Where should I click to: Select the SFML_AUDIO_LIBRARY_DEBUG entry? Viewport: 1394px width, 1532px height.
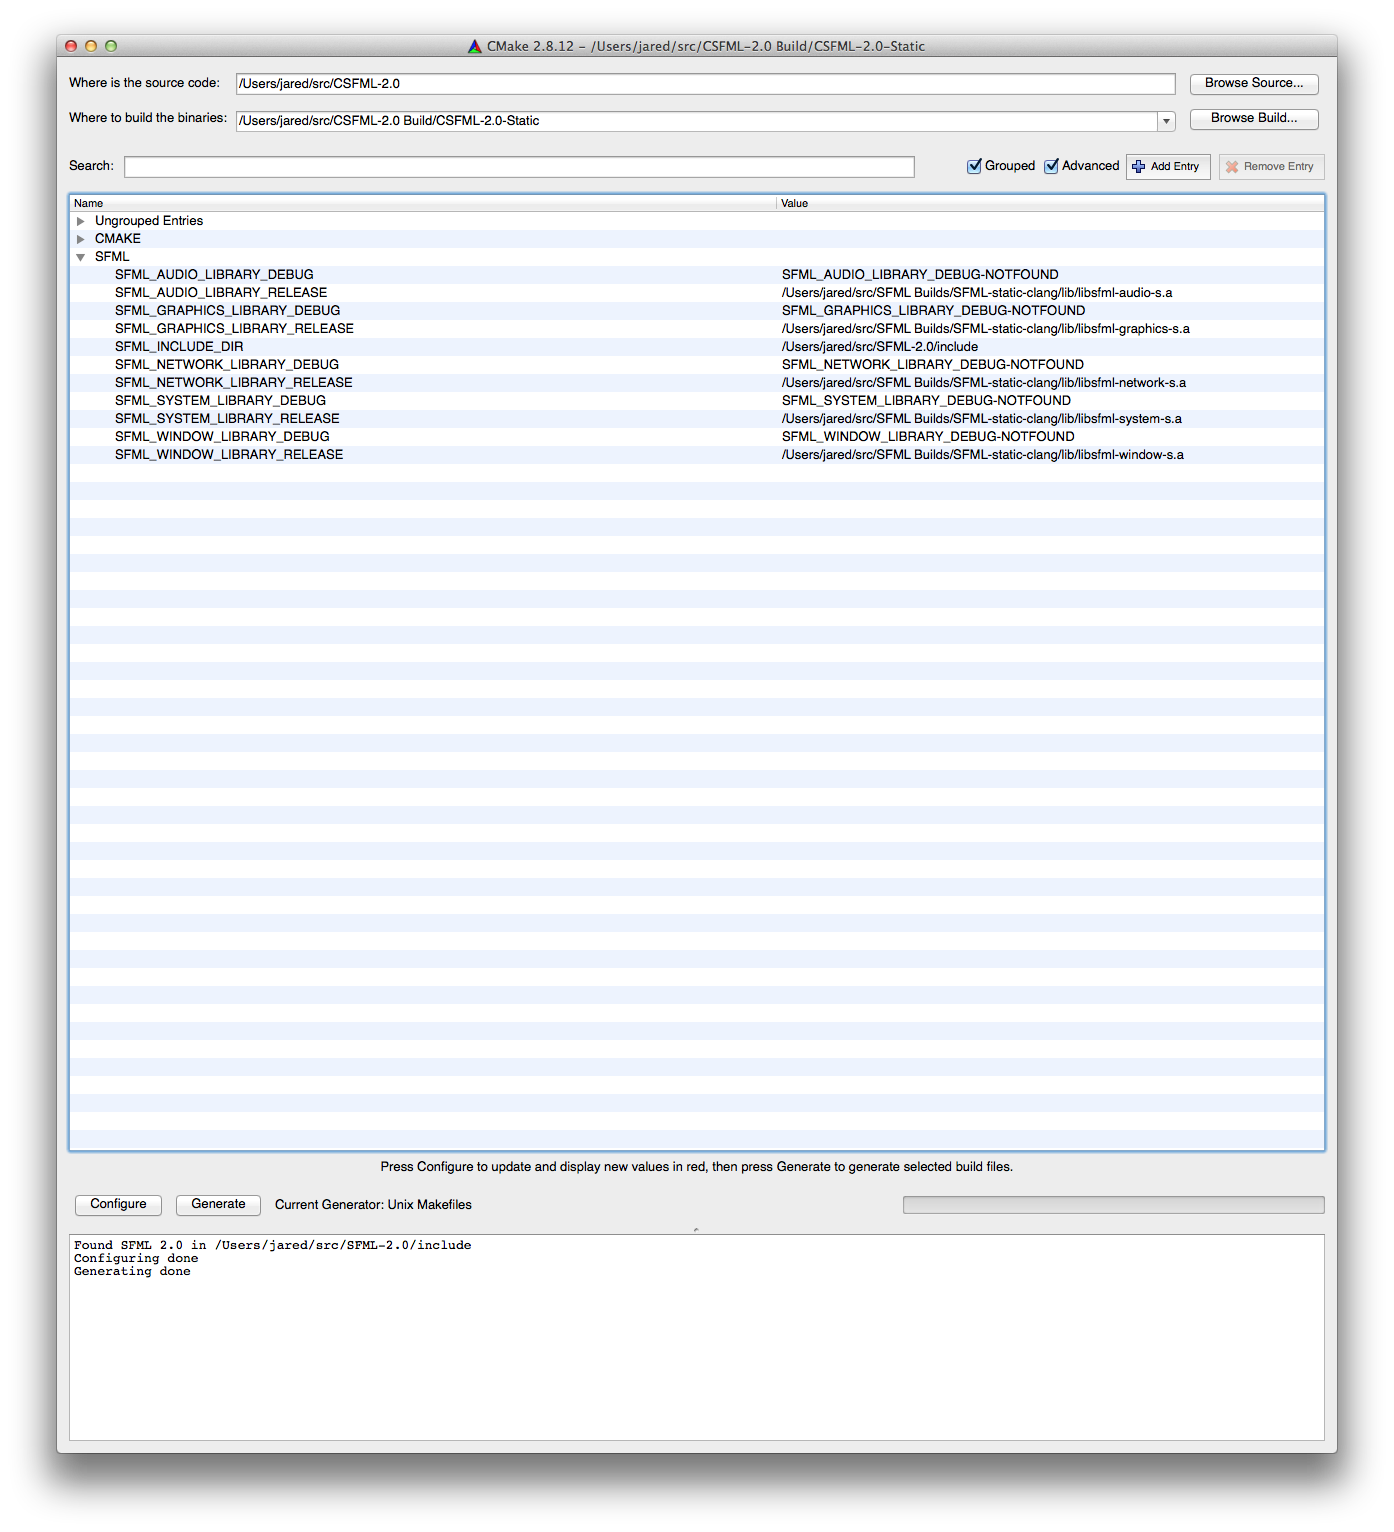tap(214, 275)
